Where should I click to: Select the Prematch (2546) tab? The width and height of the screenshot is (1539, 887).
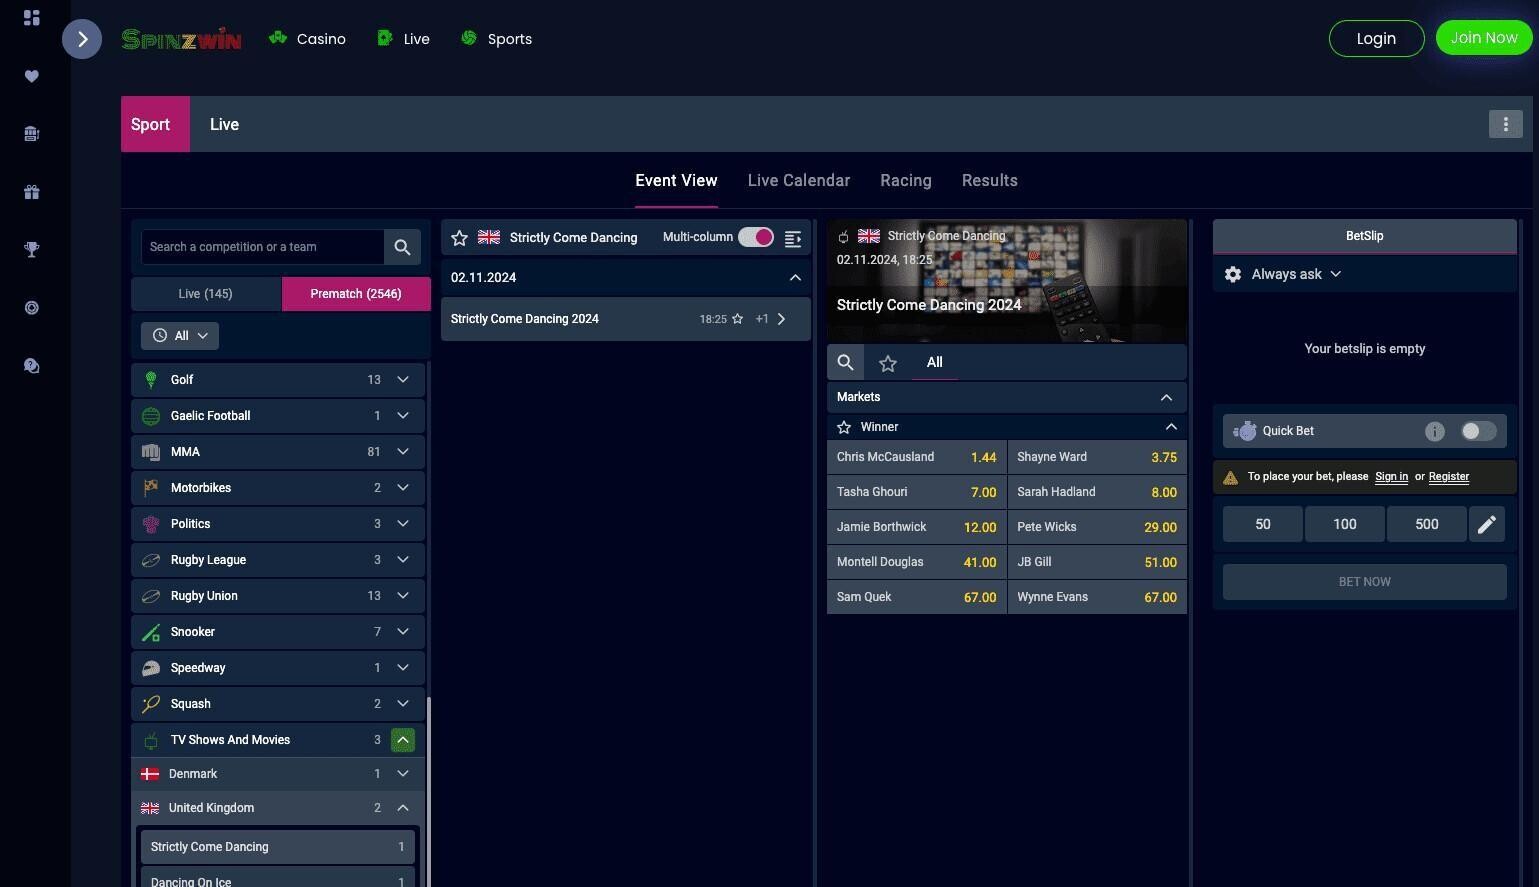pos(356,294)
